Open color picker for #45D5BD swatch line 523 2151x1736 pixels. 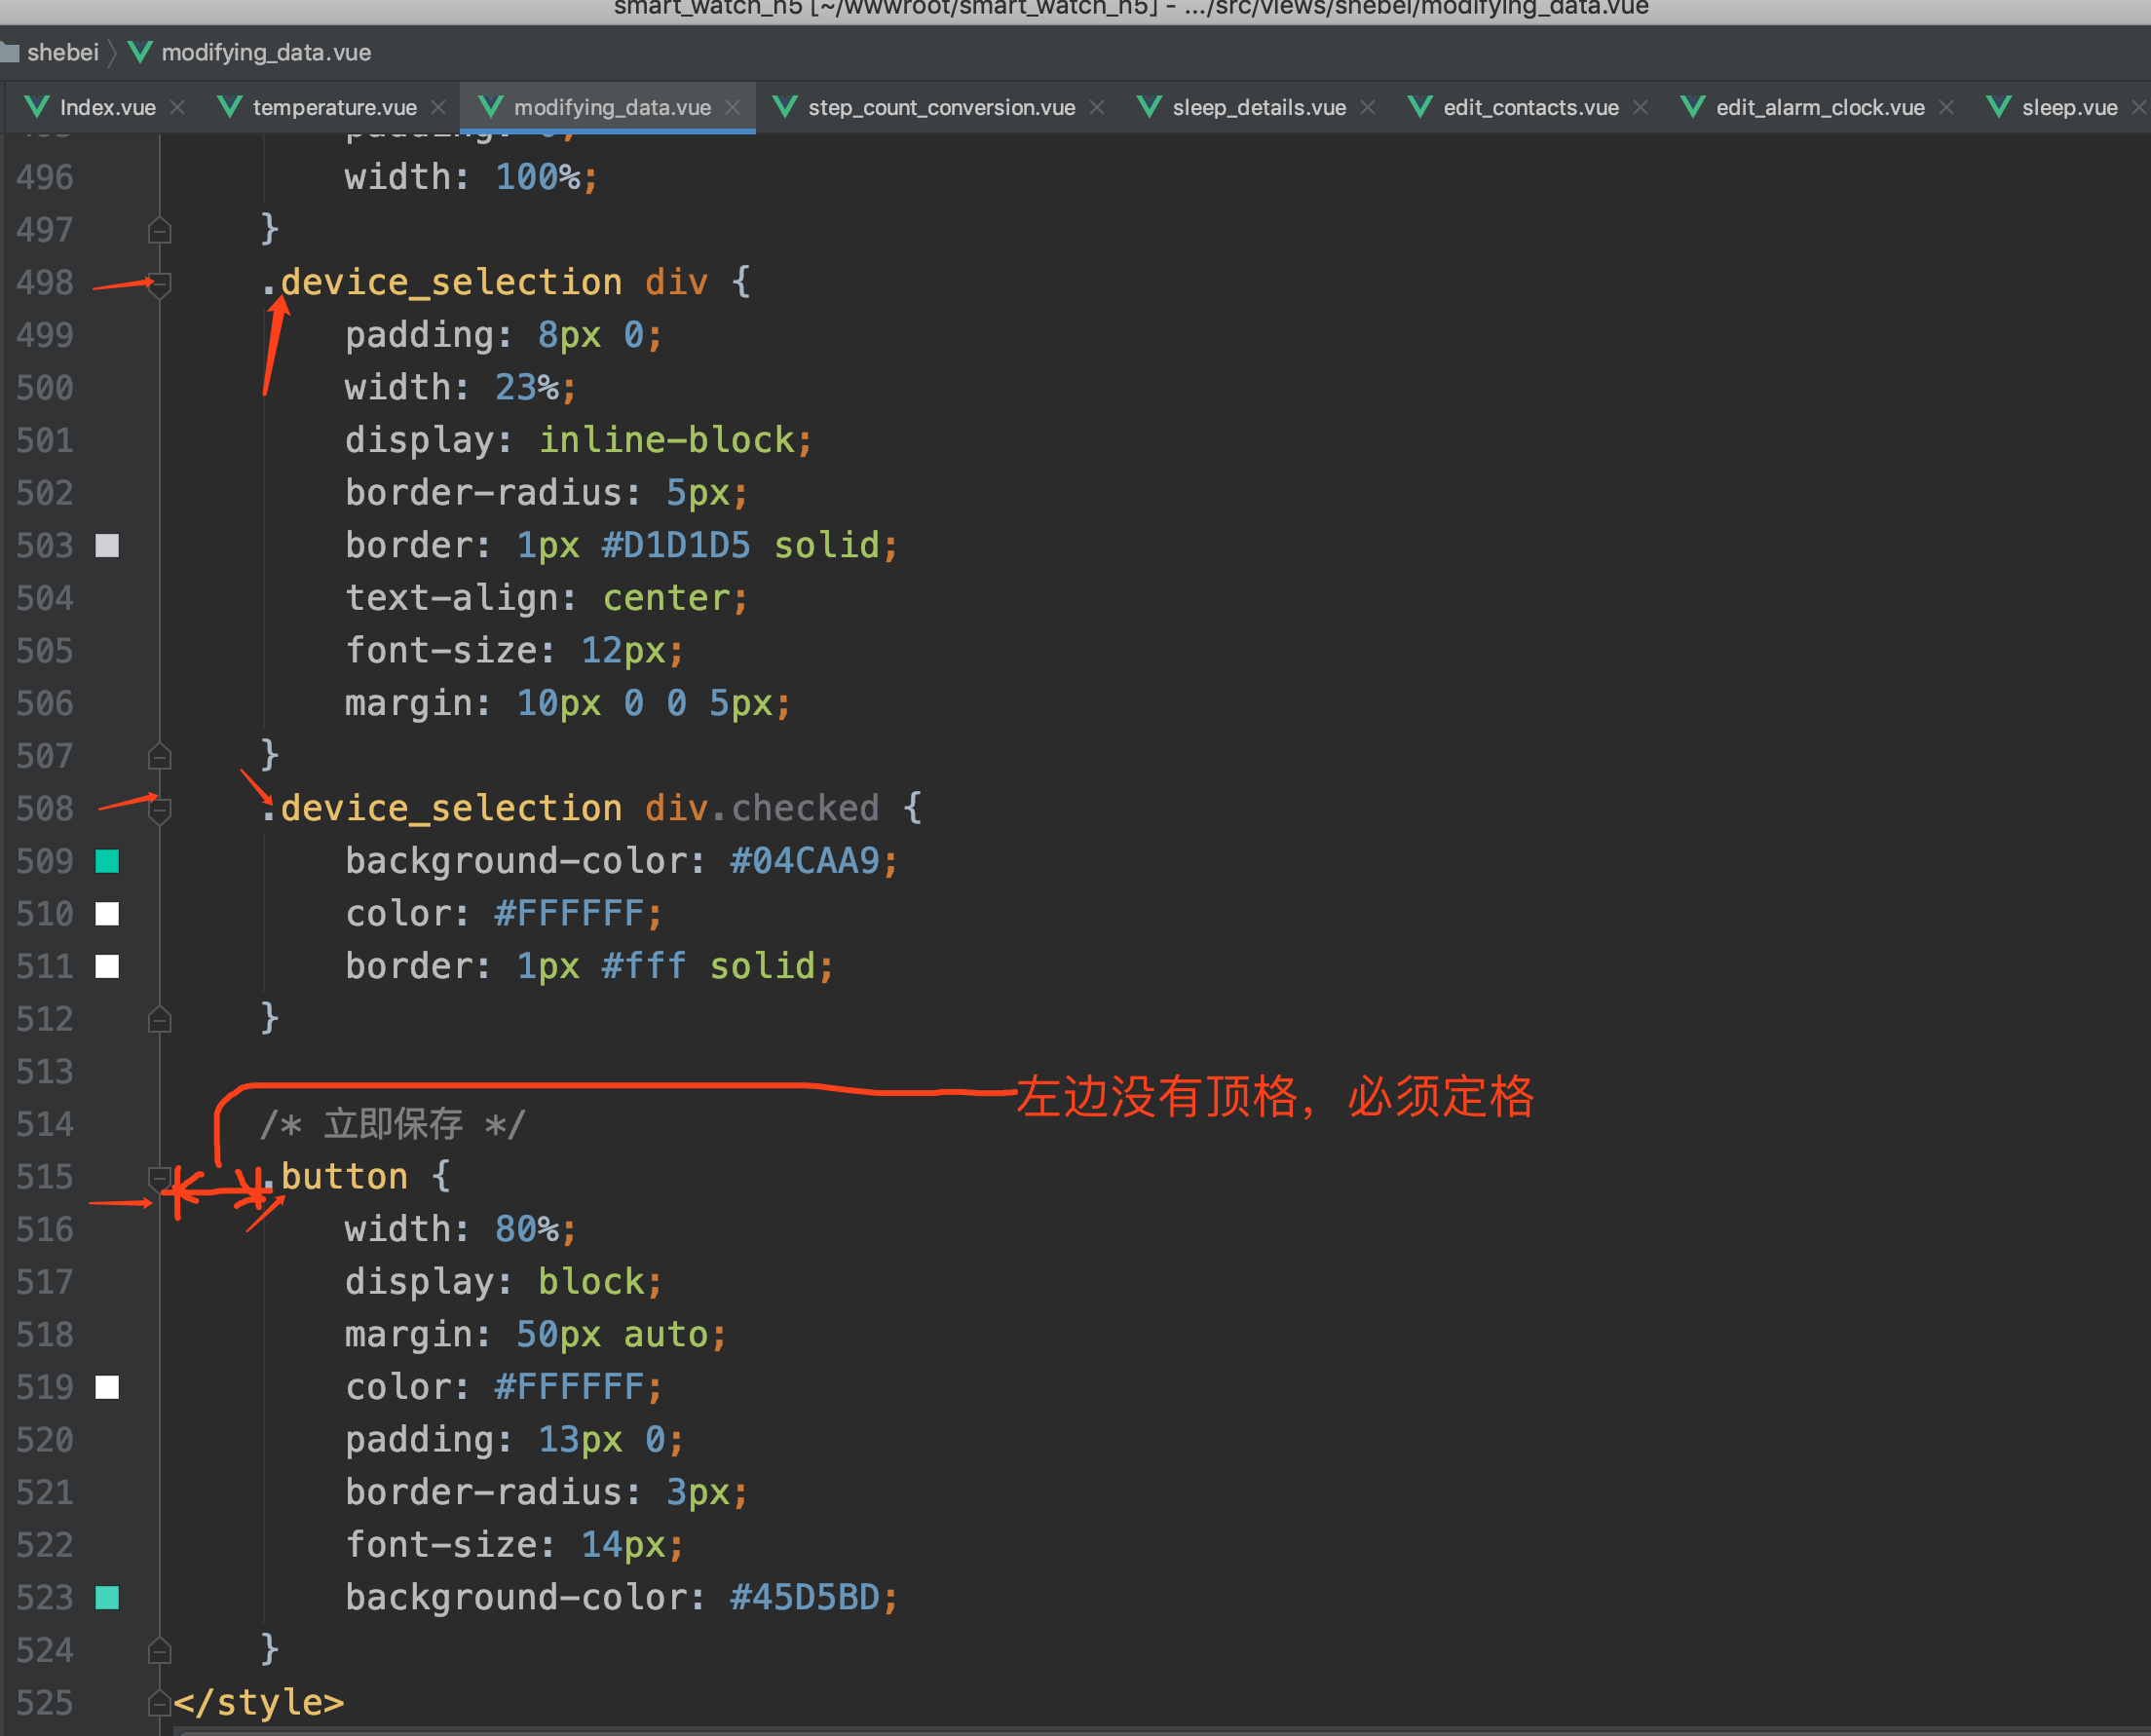[x=107, y=1598]
